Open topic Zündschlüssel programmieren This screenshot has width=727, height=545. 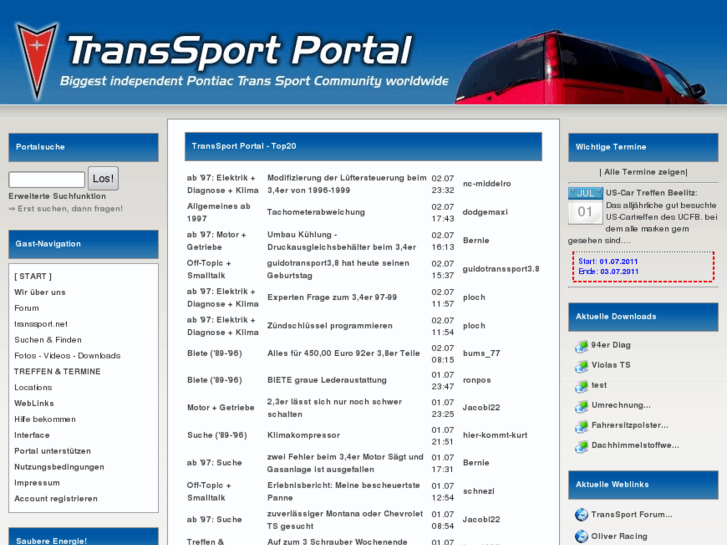click(330, 326)
